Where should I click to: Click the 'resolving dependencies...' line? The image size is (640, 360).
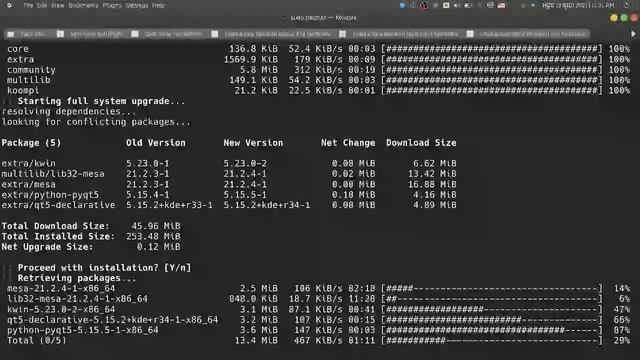[69, 111]
